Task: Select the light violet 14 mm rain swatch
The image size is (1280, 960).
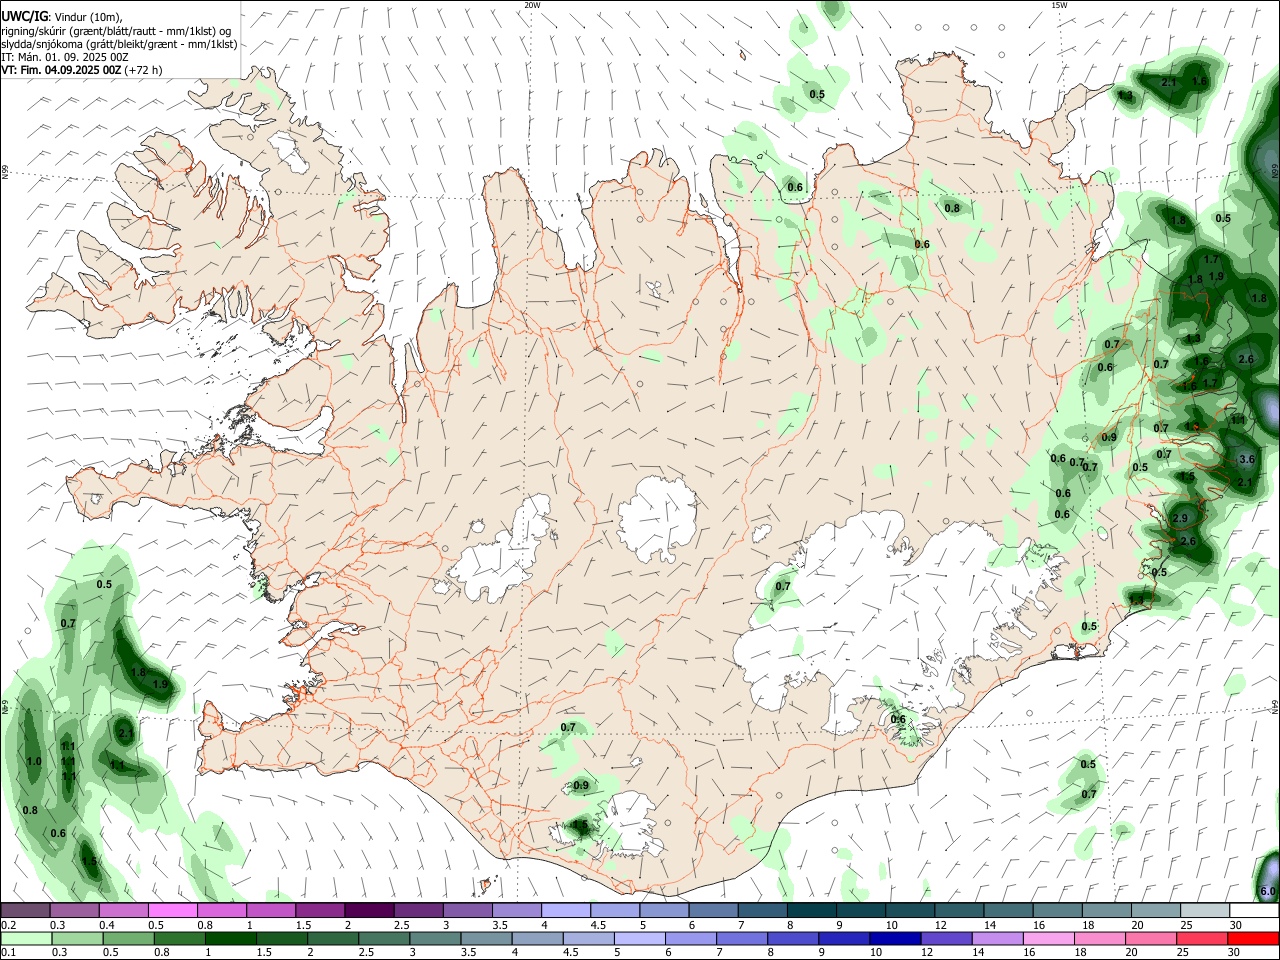Action: 997,938
